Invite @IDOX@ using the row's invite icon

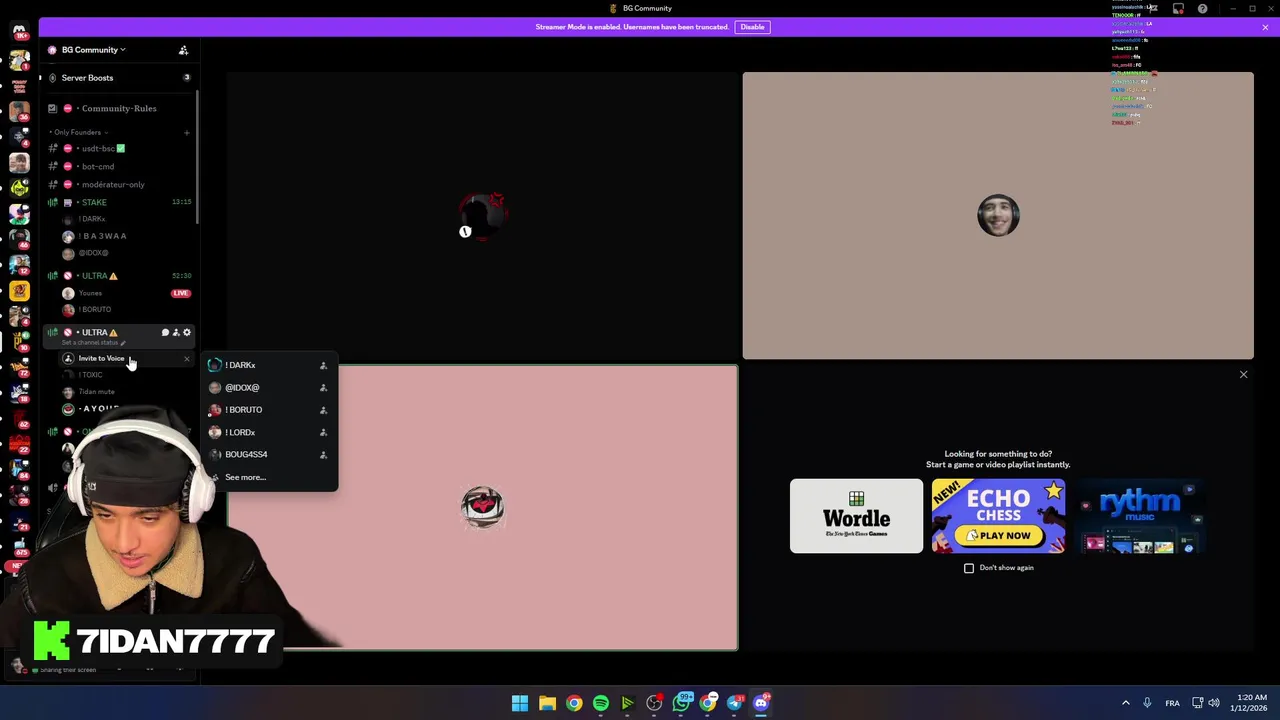click(x=323, y=388)
